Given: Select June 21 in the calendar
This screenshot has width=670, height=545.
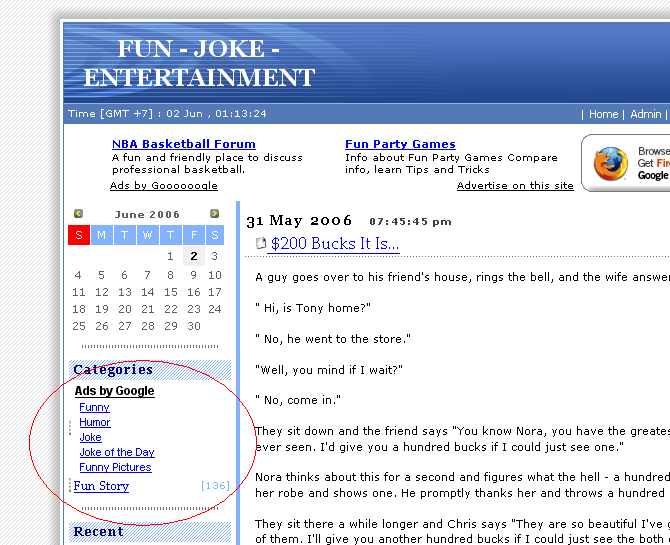Looking at the screenshot, I should coord(147,309).
